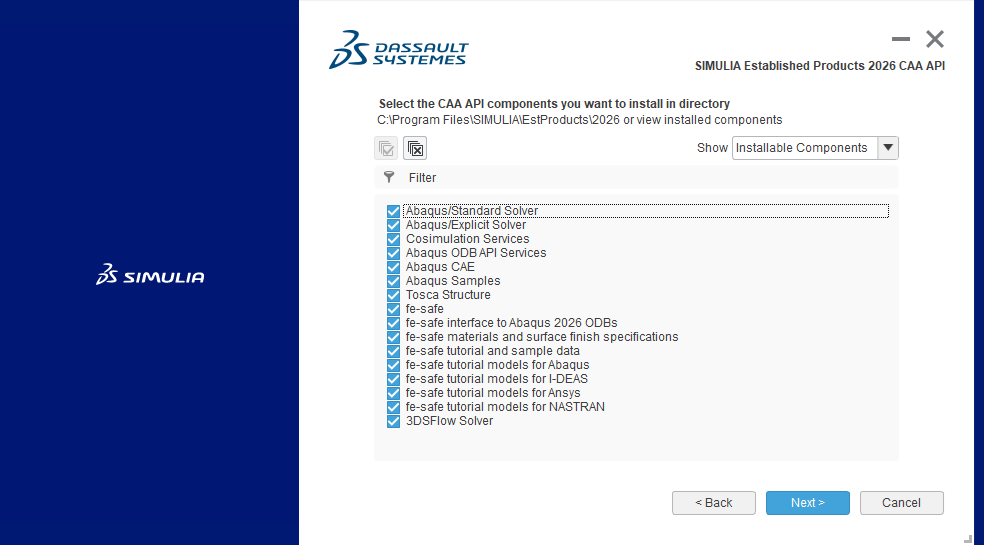Click the Next button

pyautogui.click(x=807, y=503)
